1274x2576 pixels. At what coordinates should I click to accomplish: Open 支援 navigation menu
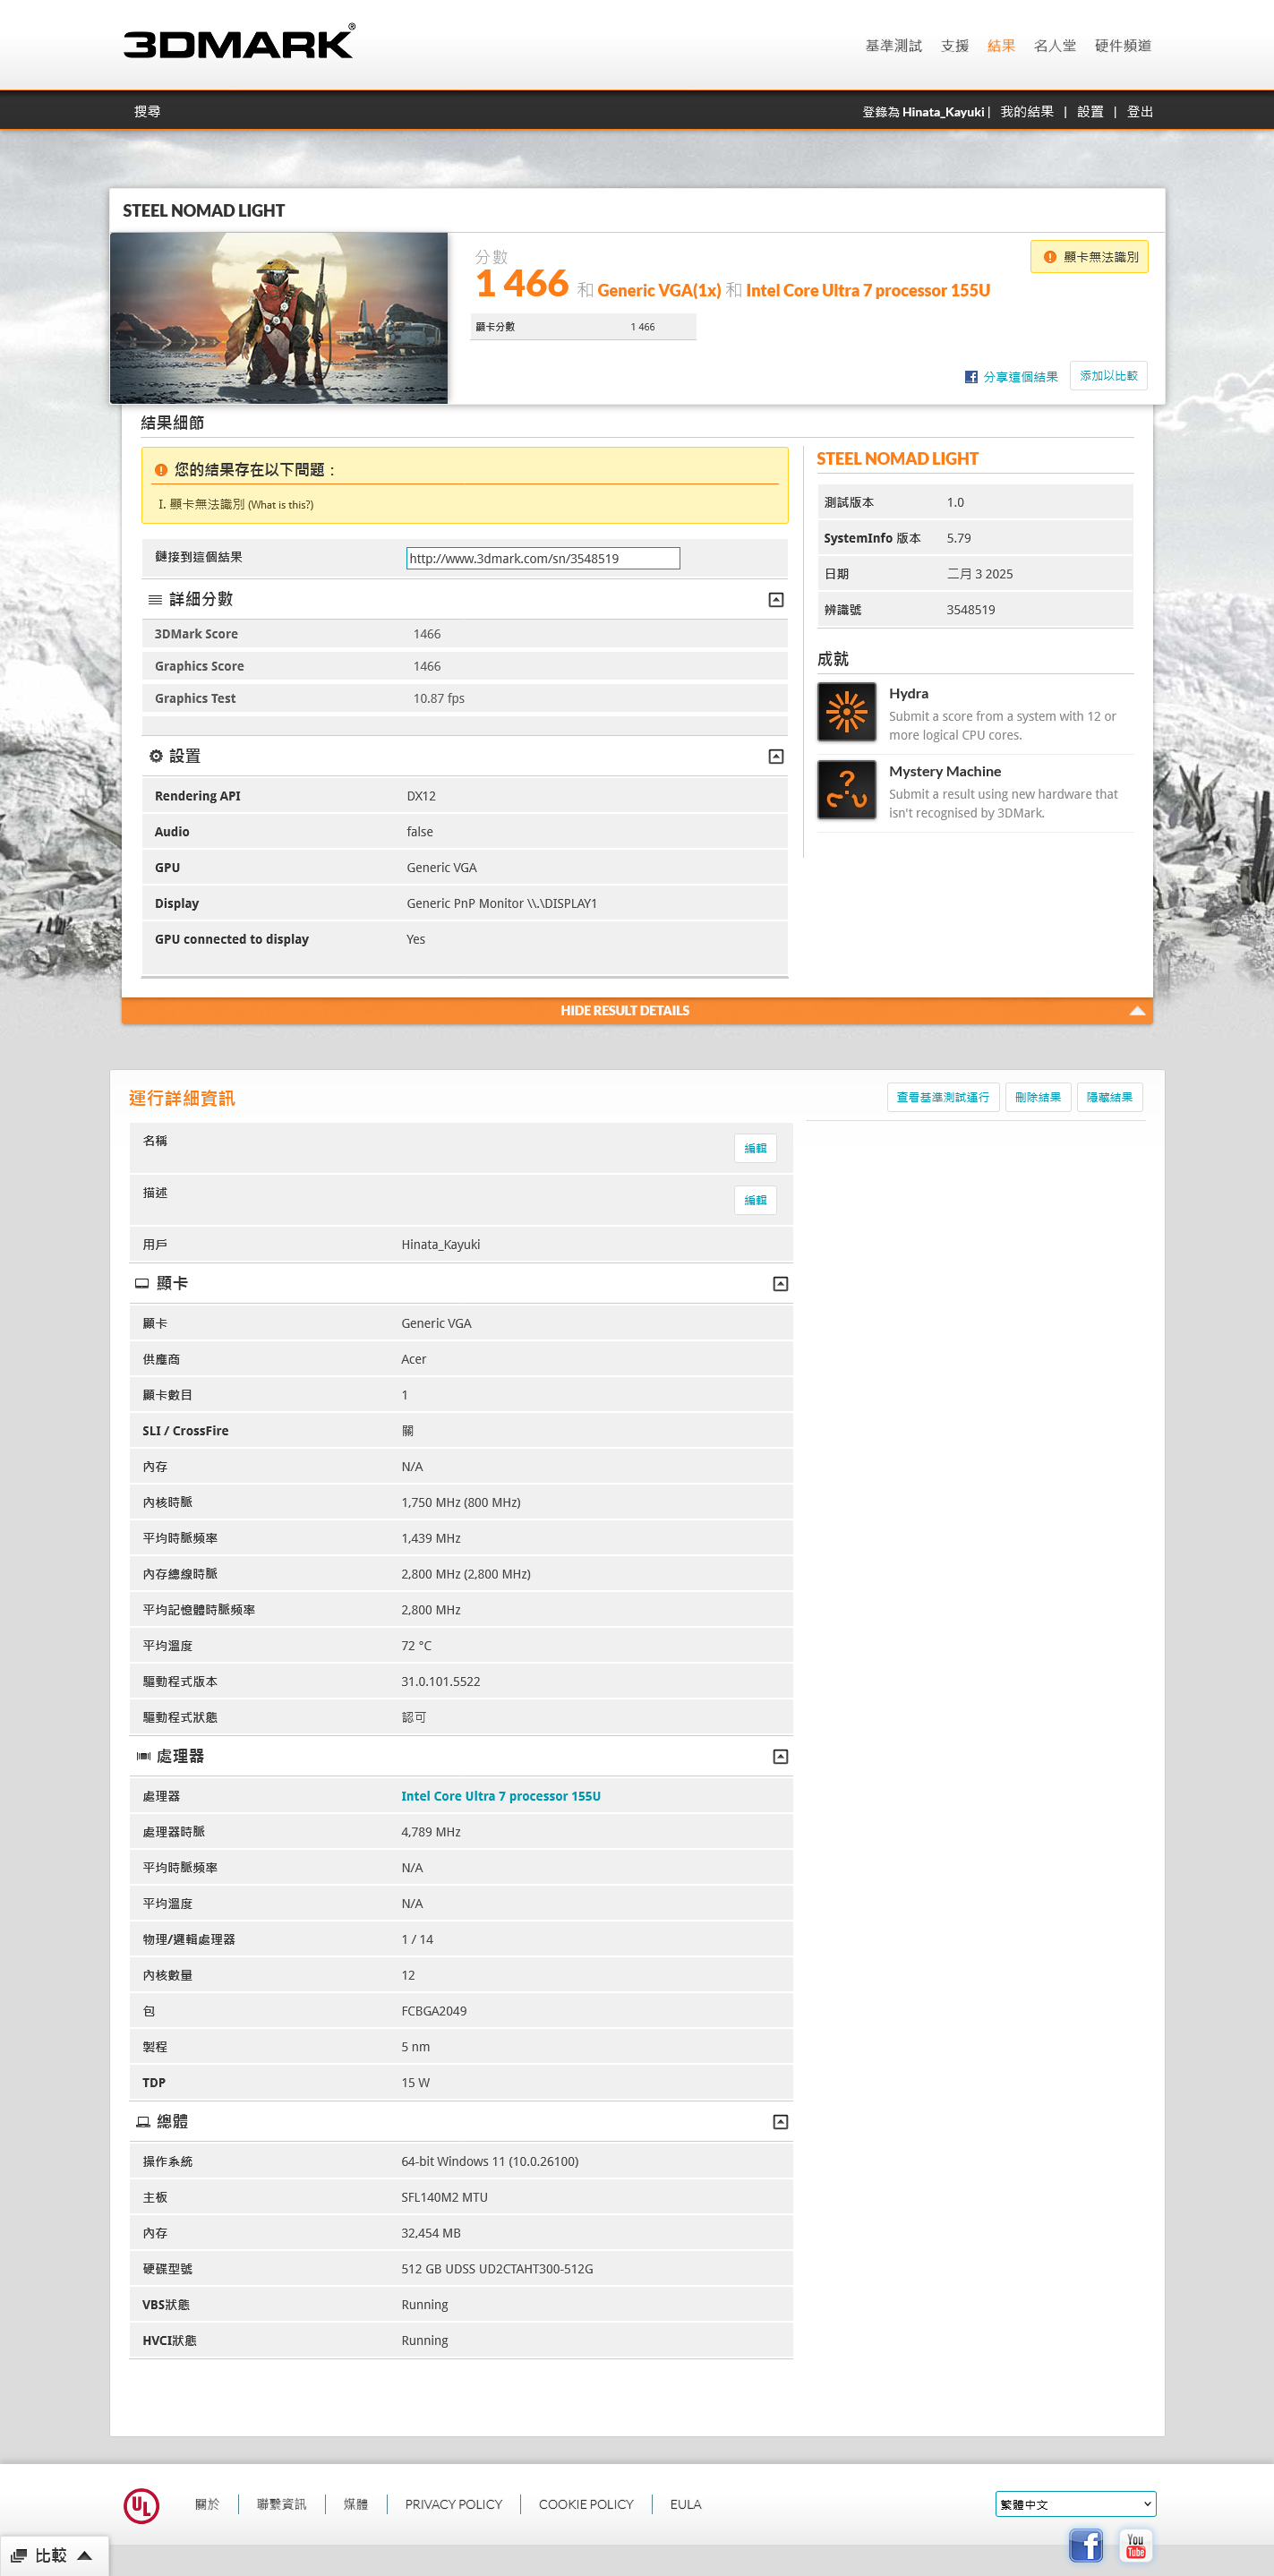[x=954, y=46]
